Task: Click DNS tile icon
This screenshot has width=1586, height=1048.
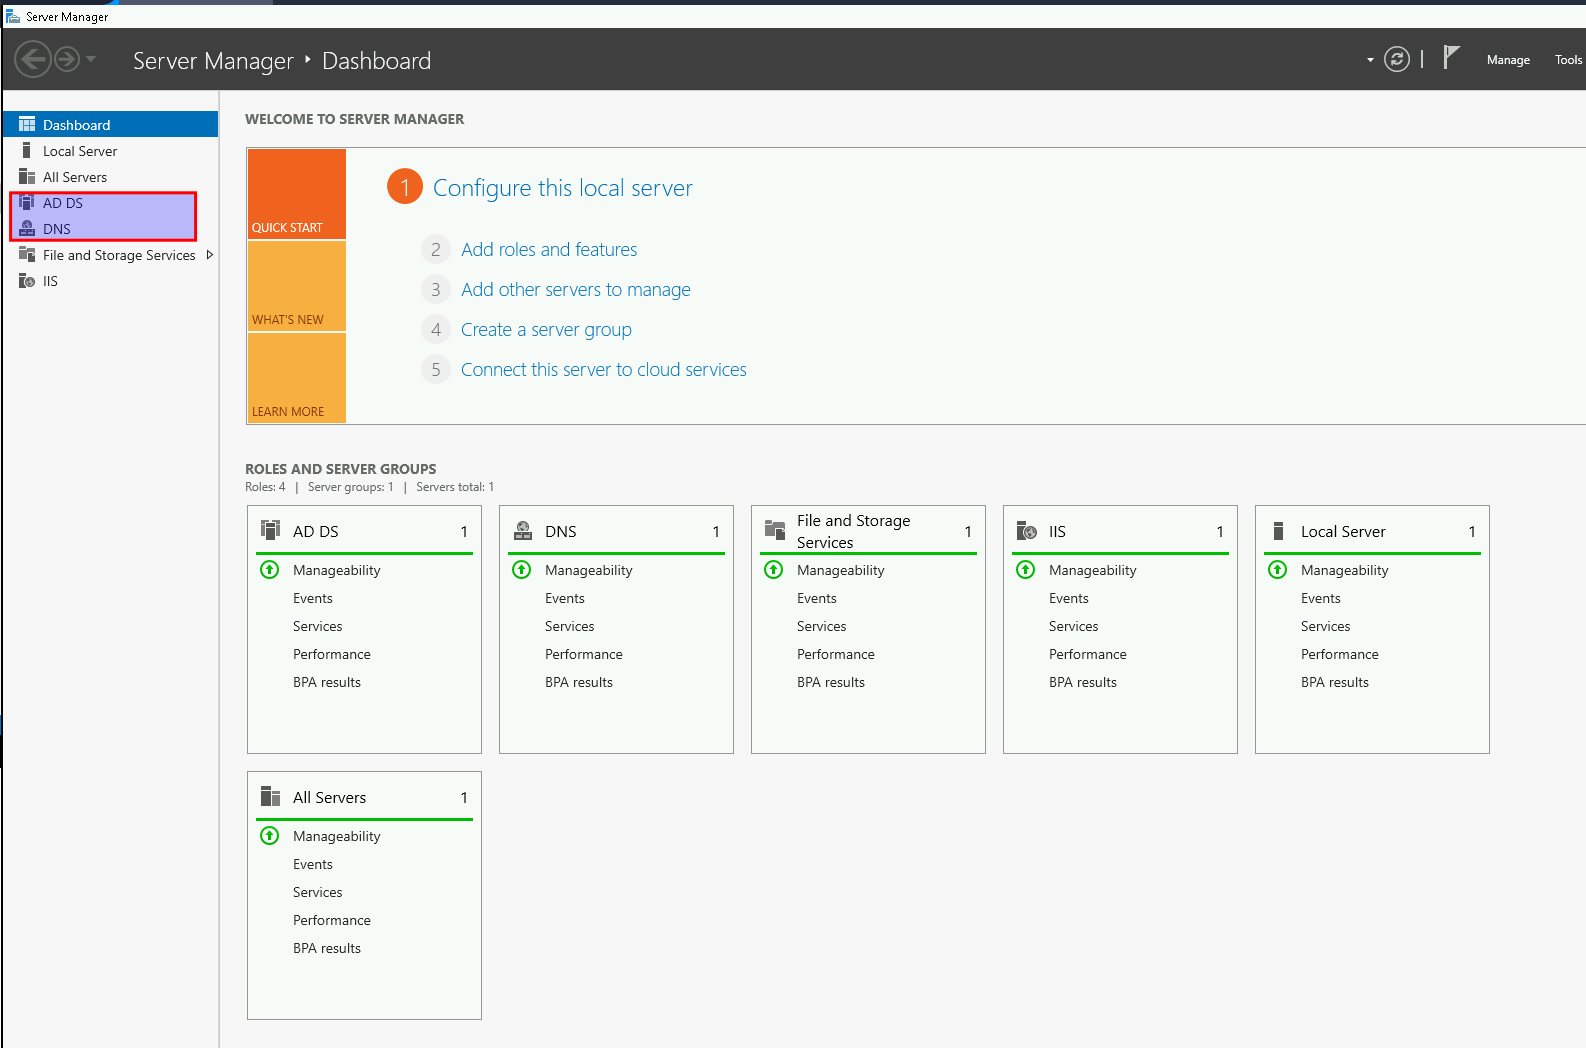Action: [x=522, y=530]
